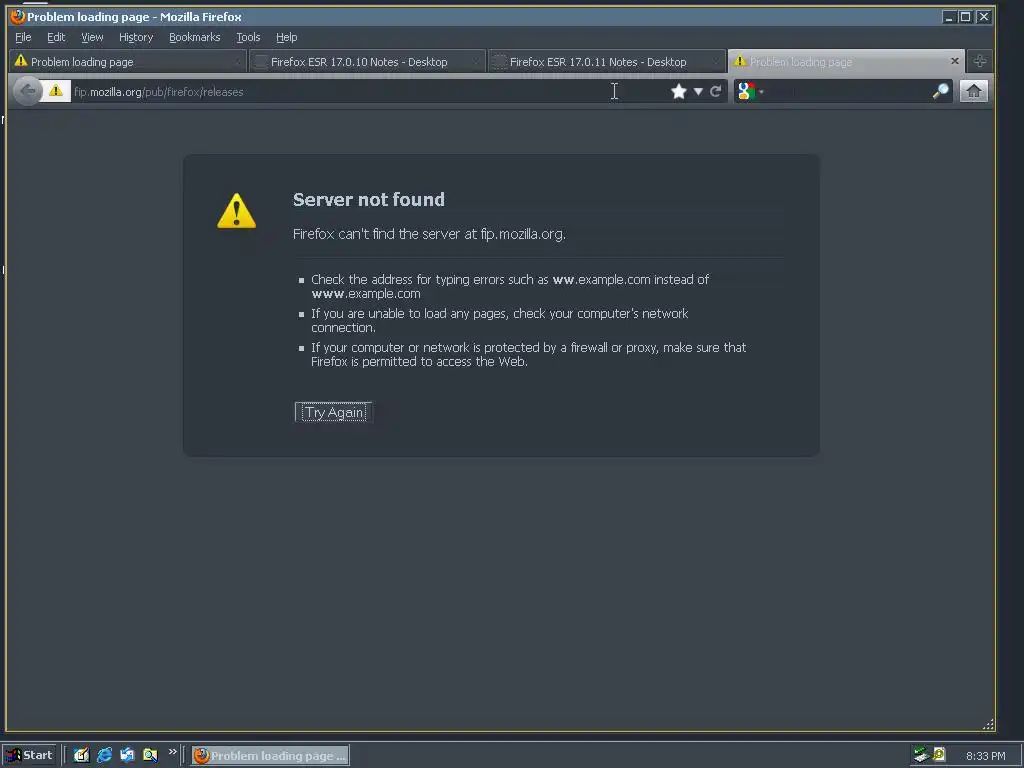The width and height of the screenshot is (1024, 768).
Task: Click the window resize grip corner
Action: 988,724
